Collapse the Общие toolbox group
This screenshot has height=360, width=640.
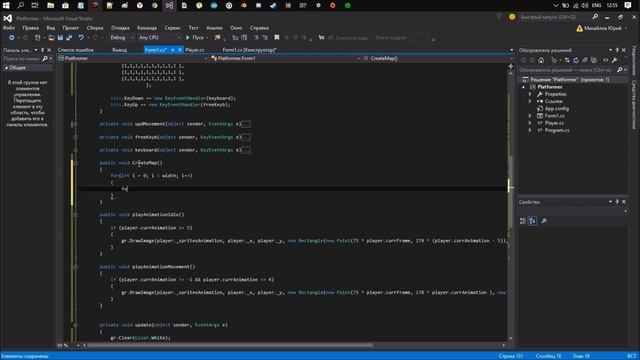[x=6, y=68]
